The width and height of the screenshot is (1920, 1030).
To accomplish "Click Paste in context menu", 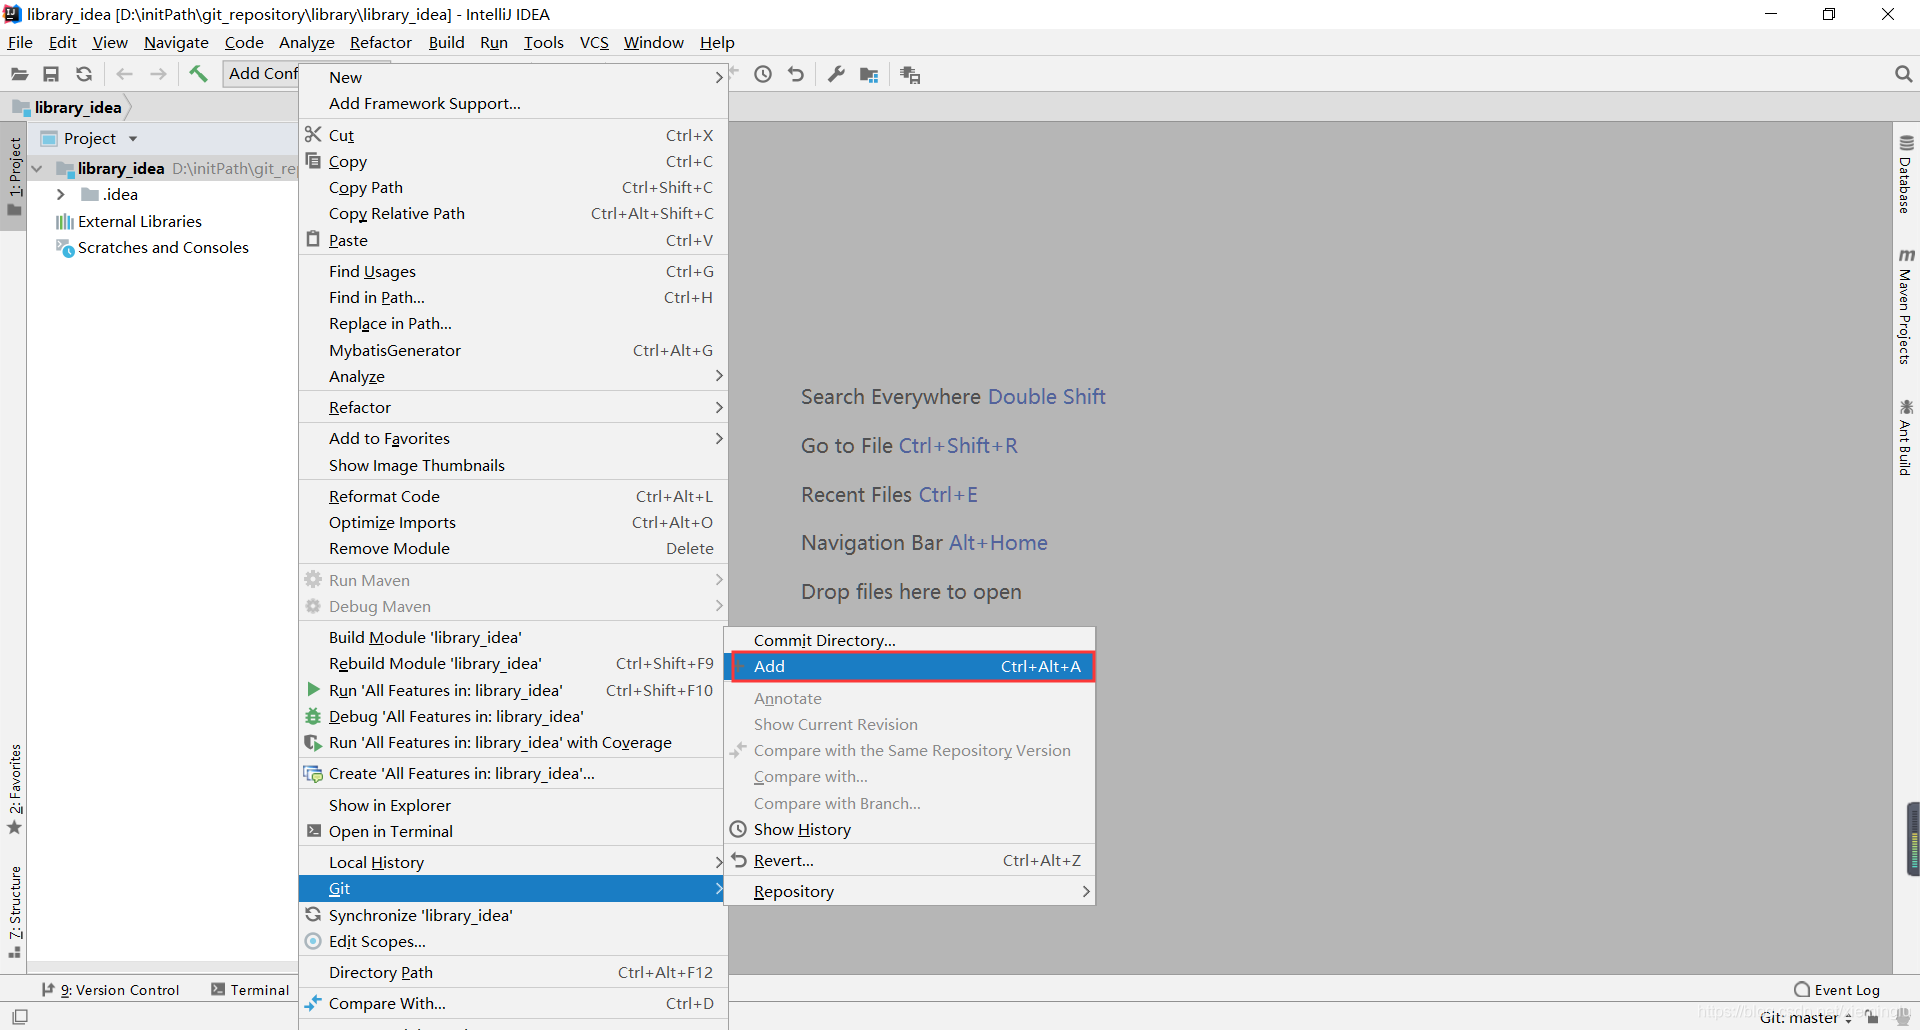I will [513, 240].
